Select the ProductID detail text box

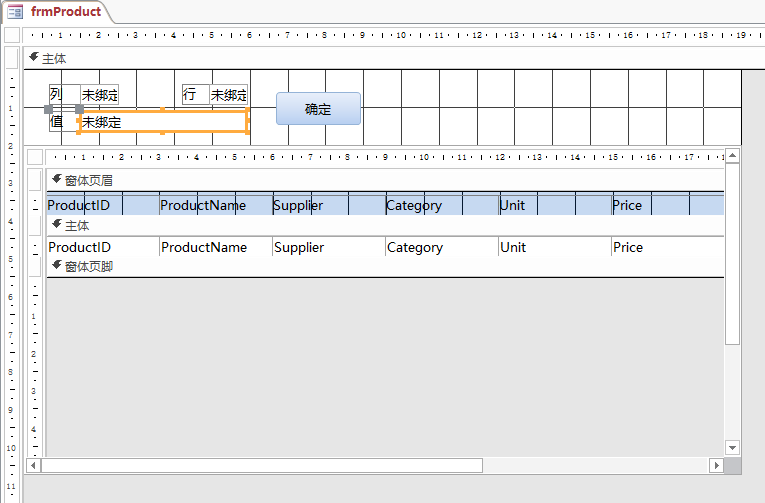[x=103, y=247]
